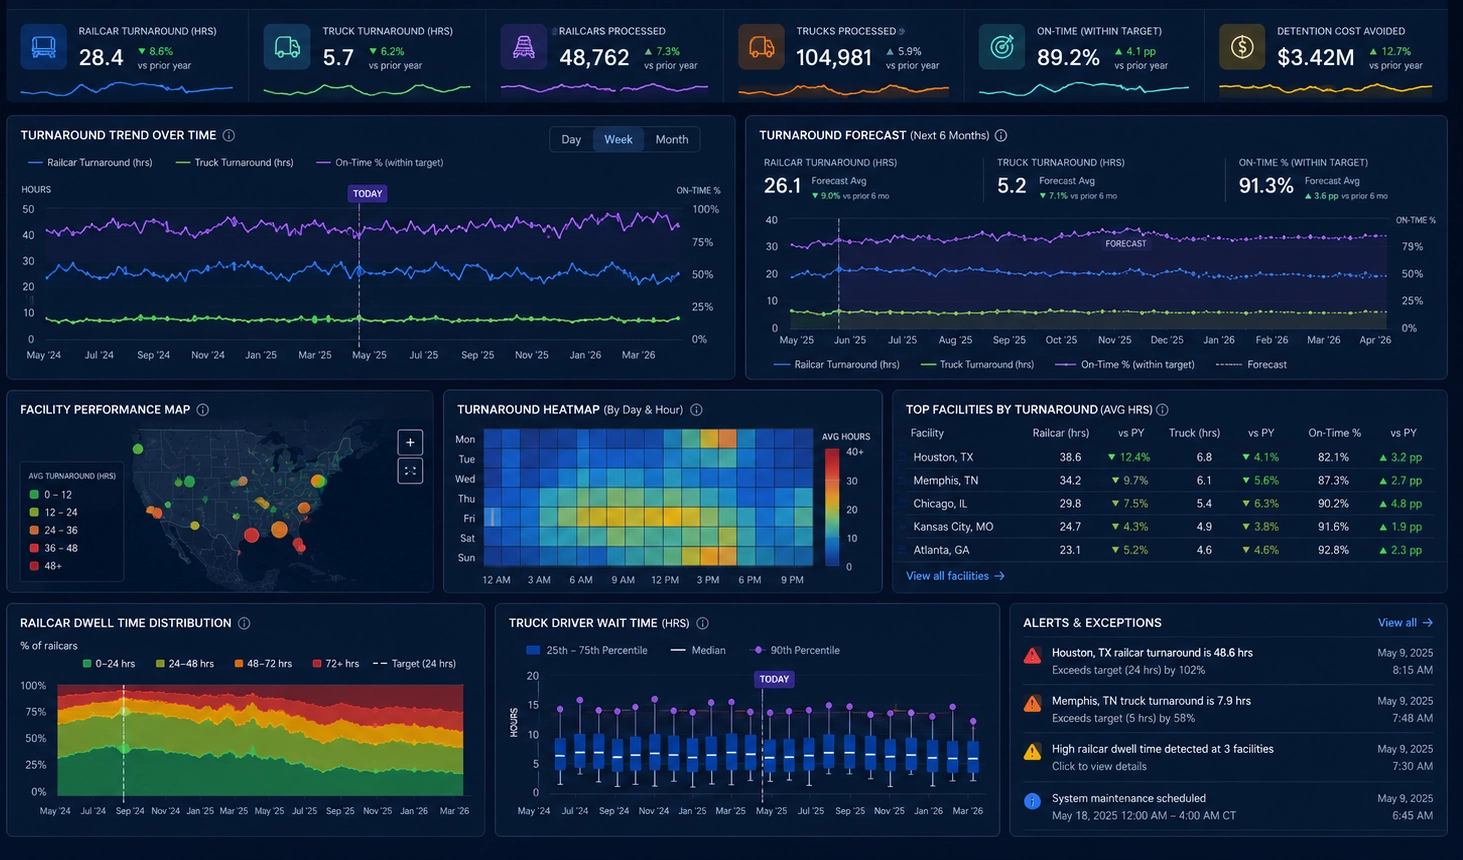Click the heatmap avg hours color scale
The height and width of the screenshot is (860, 1463).
point(832,508)
